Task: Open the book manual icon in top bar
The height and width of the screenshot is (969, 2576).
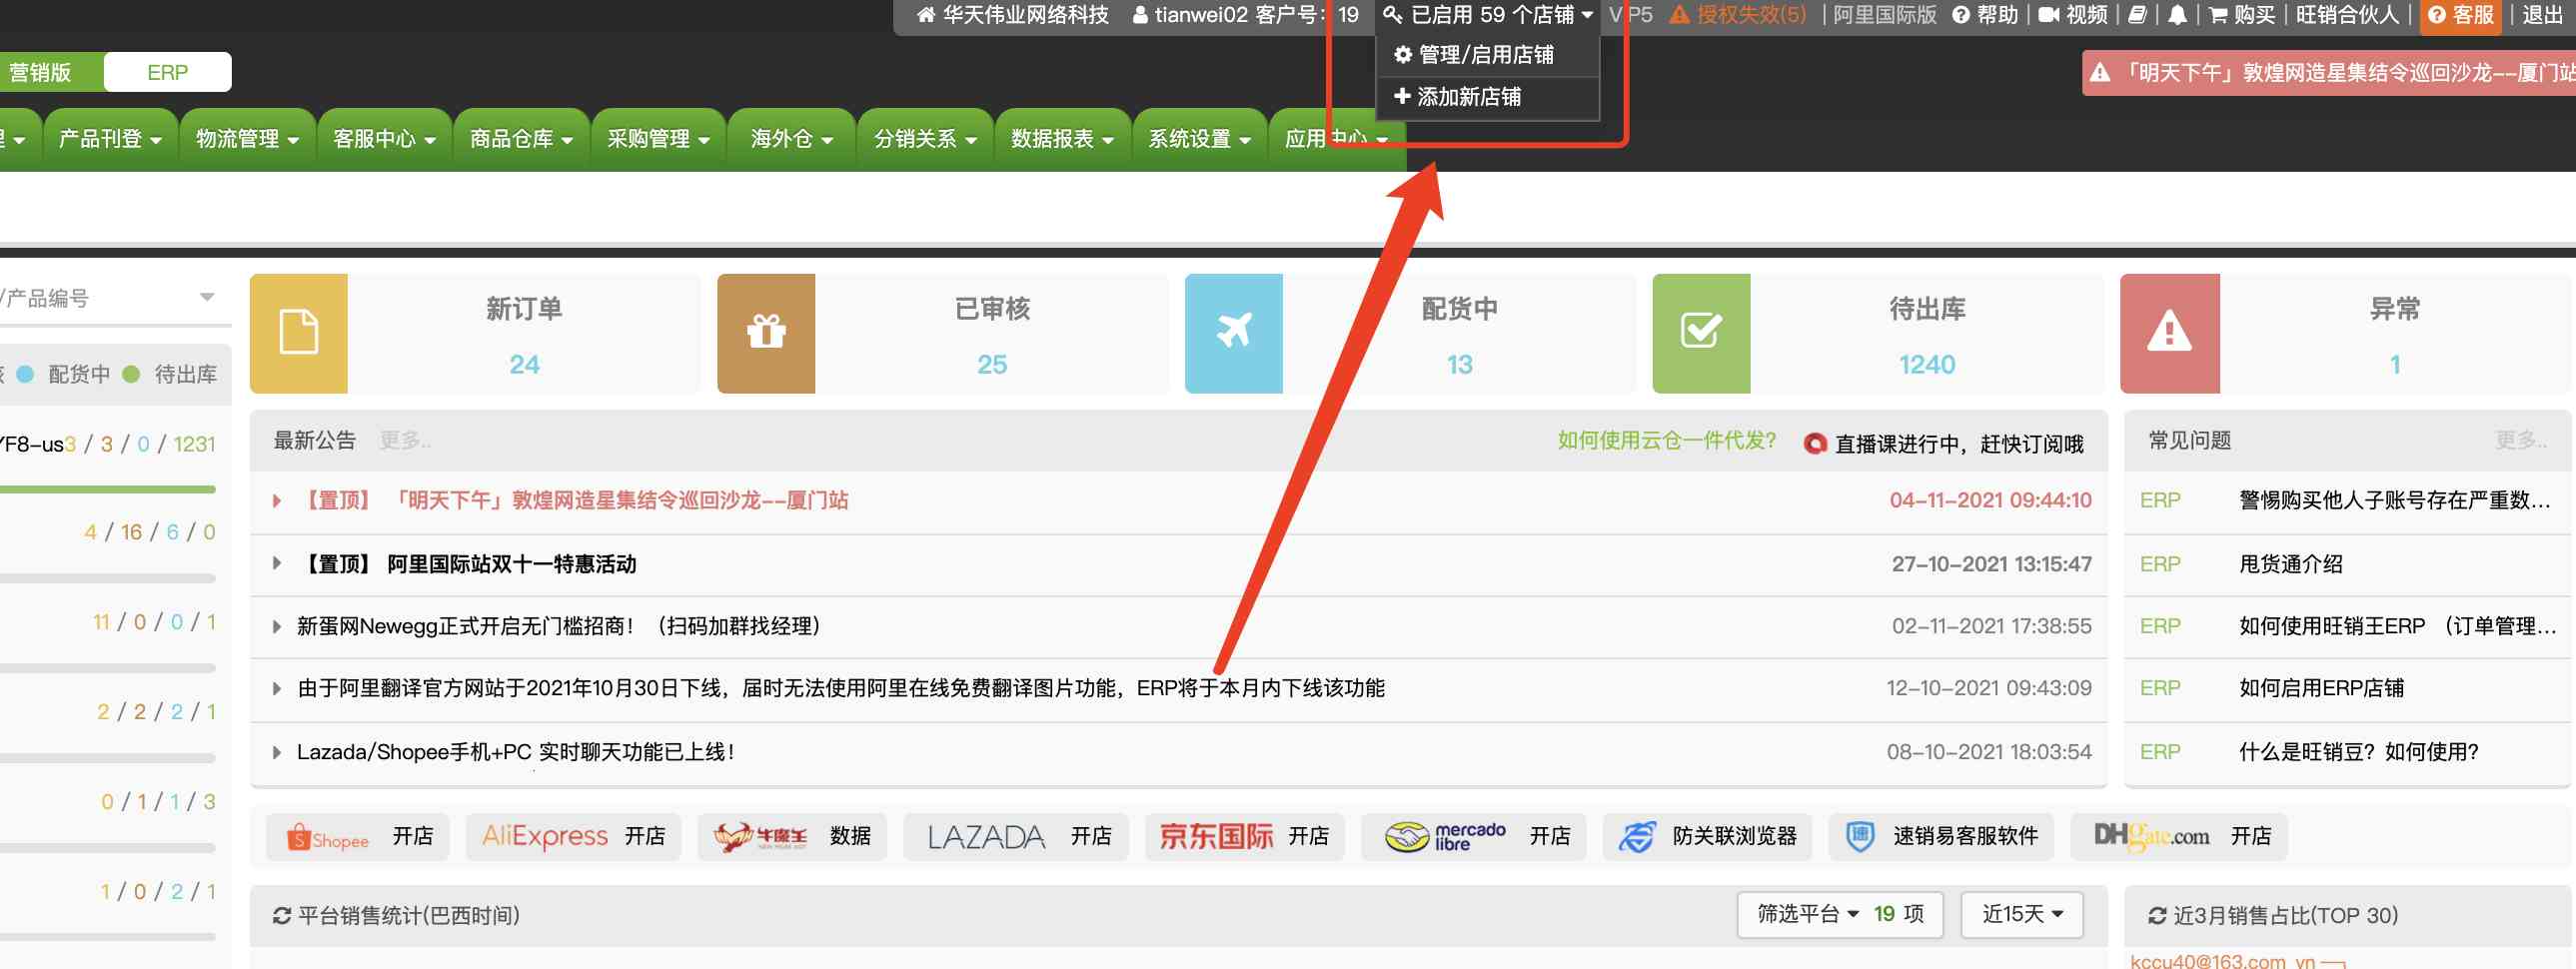Action: 2137,15
